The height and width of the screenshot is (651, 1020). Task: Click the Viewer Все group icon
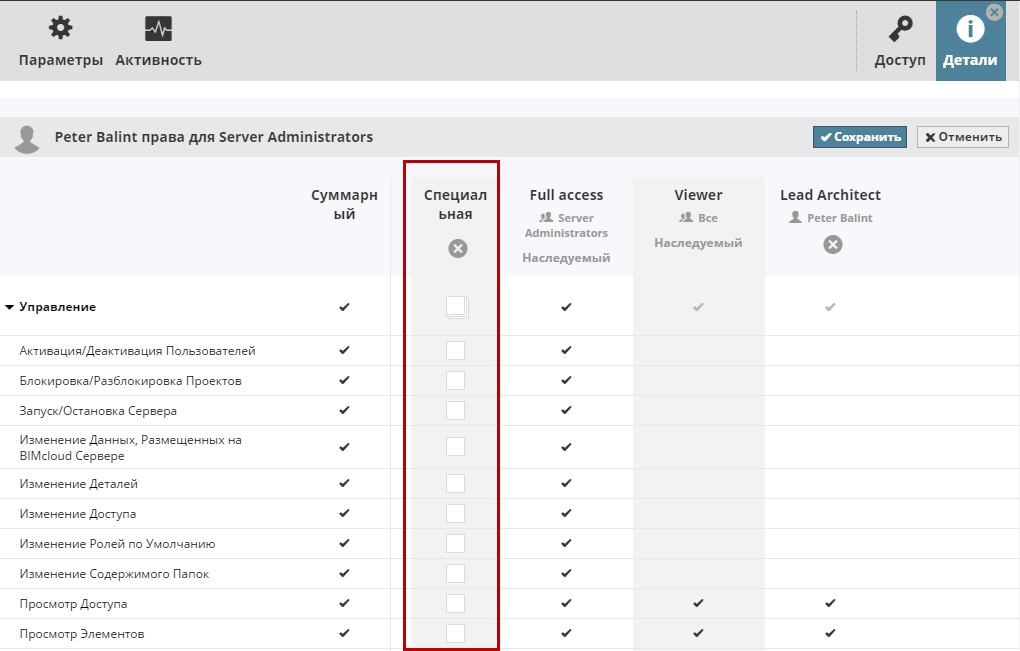coord(686,217)
